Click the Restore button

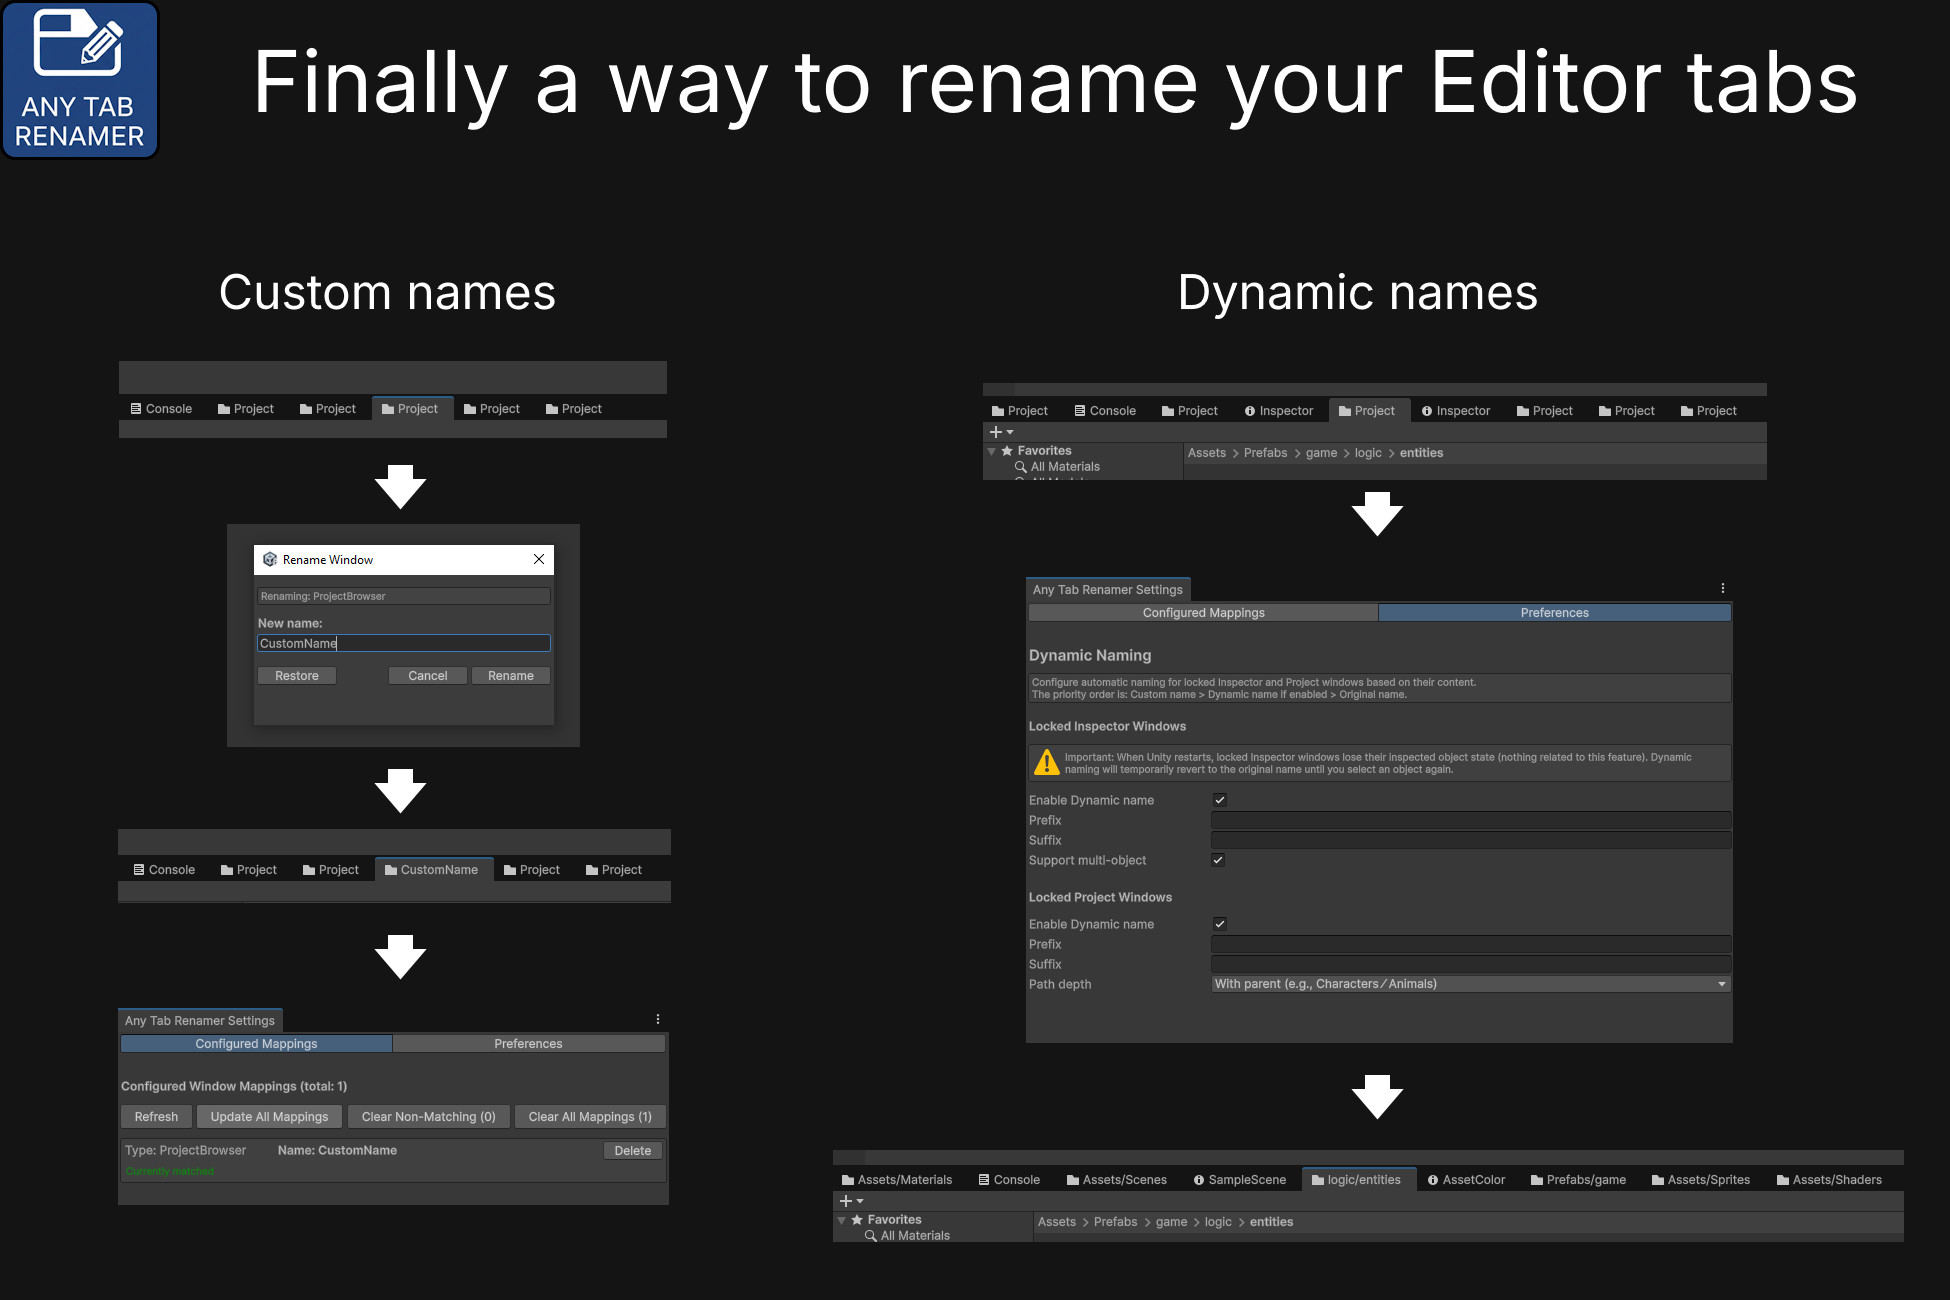(x=297, y=676)
